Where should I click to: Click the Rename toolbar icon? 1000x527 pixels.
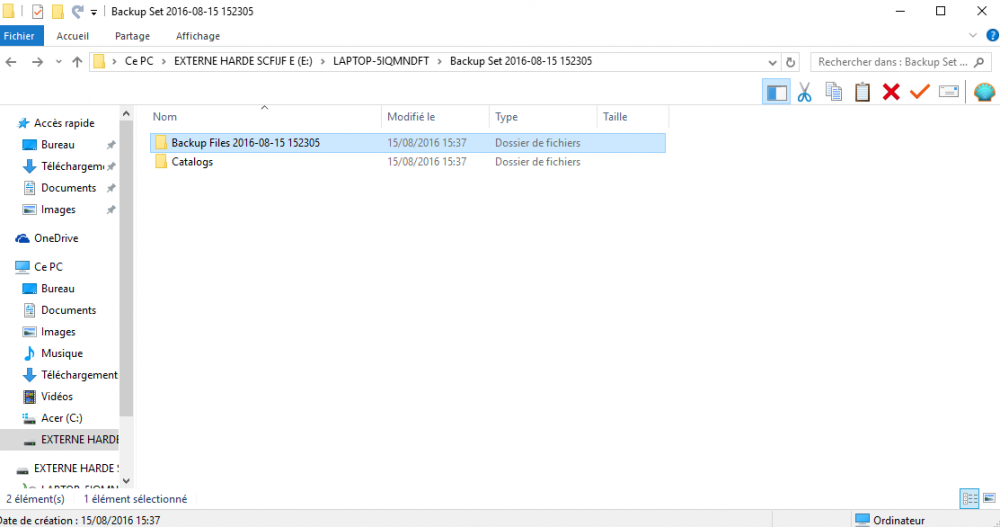[948, 92]
